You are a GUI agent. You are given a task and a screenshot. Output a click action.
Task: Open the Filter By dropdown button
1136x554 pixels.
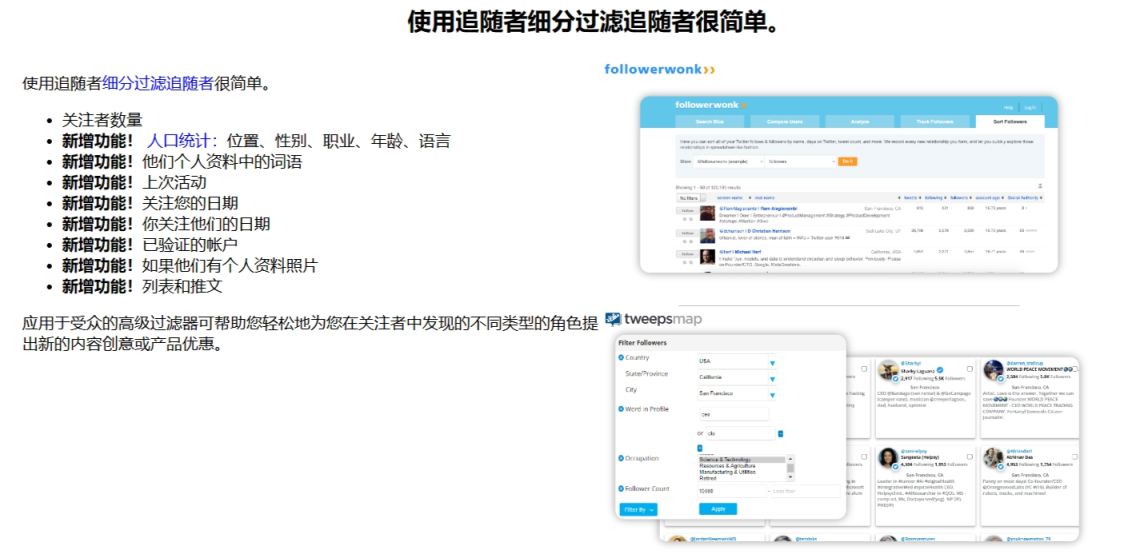(638, 509)
